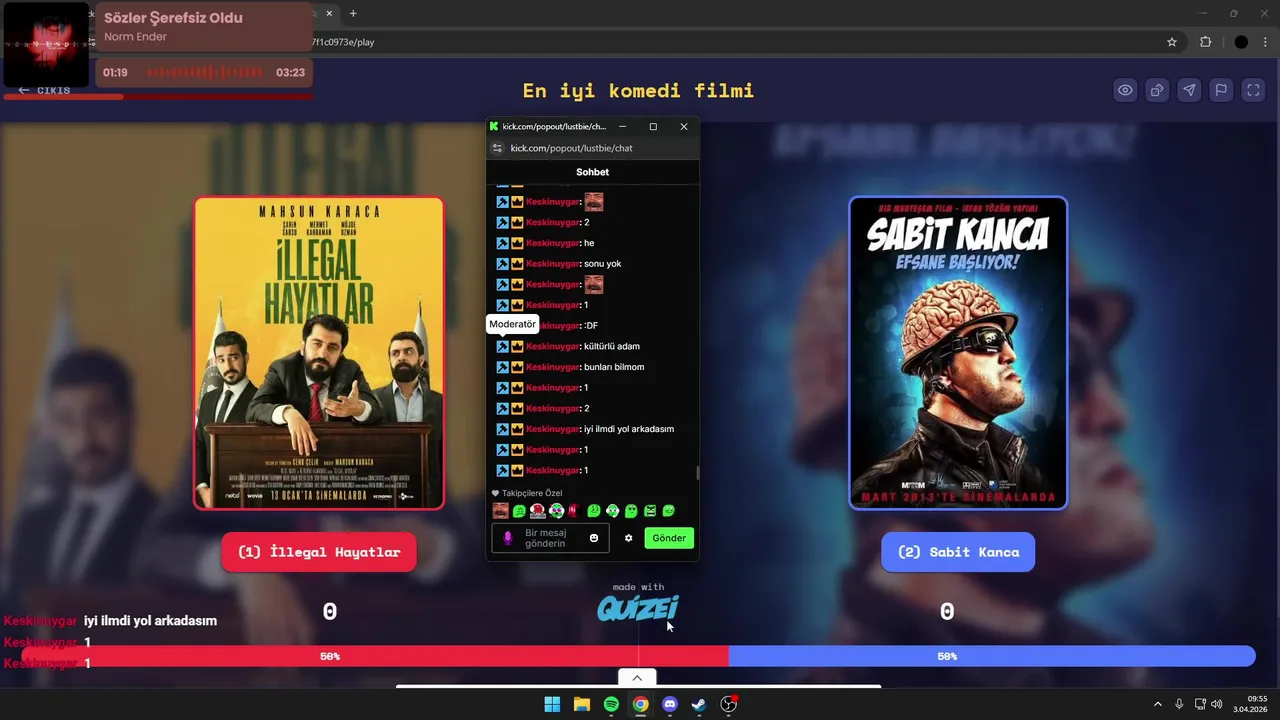1280x720 pixels.
Task: Open Discord from the taskbar
Action: [670, 704]
